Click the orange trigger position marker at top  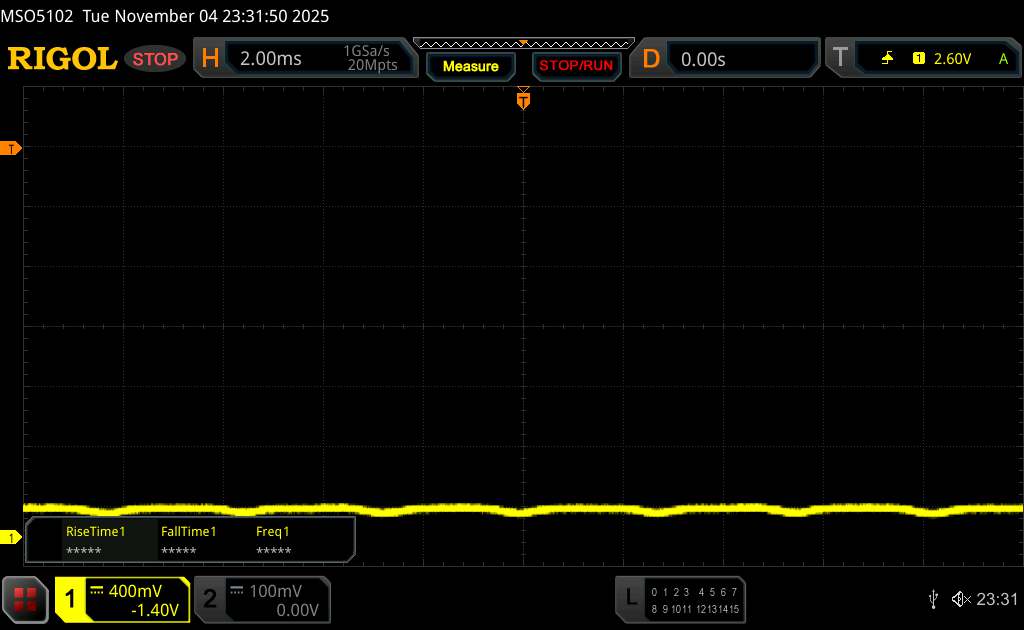tap(522, 99)
